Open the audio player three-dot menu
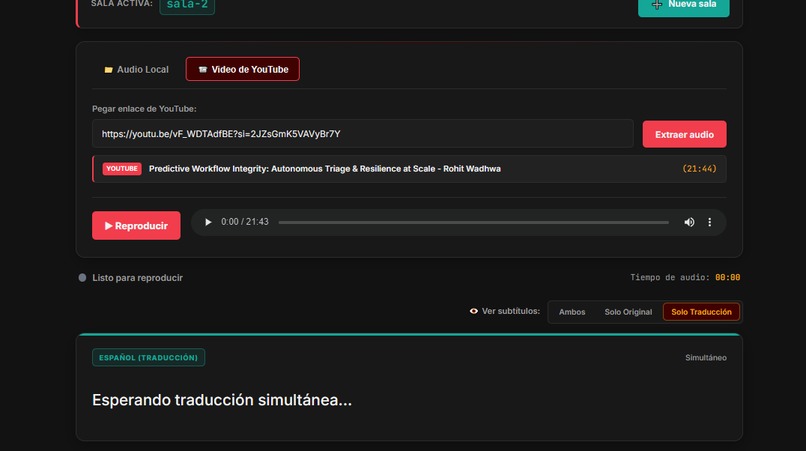 (709, 222)
